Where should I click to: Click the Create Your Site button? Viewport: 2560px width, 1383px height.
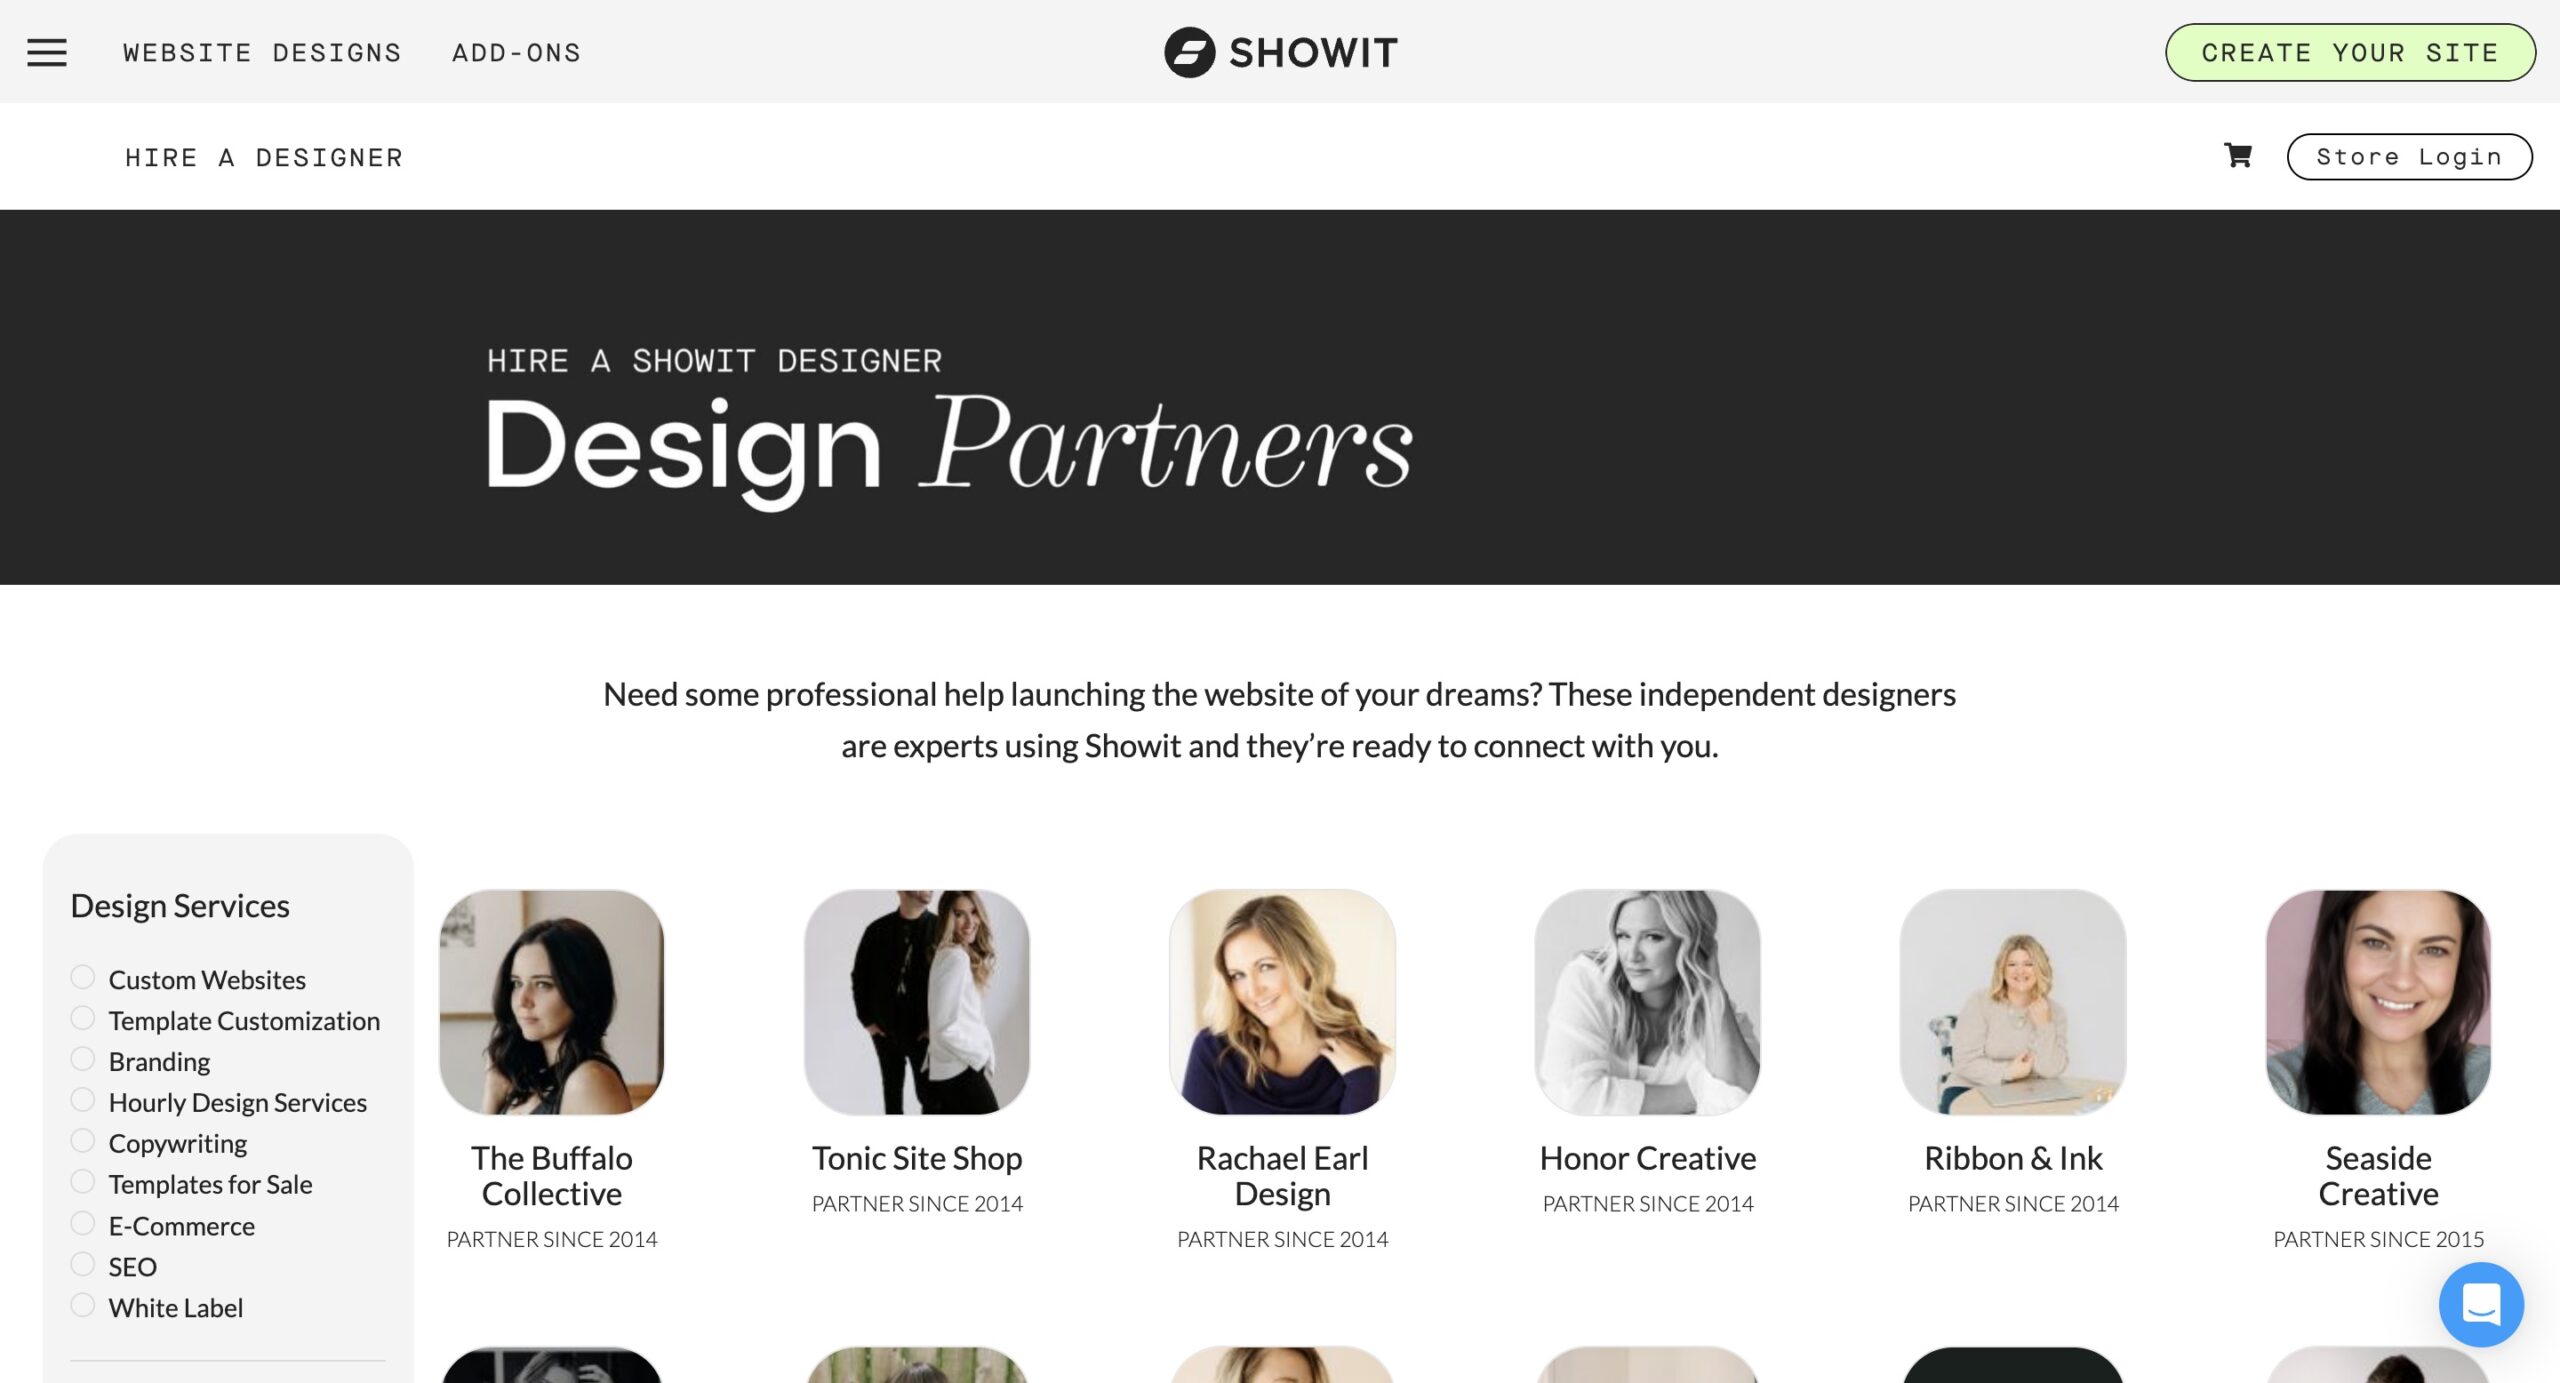point(2350,52)
